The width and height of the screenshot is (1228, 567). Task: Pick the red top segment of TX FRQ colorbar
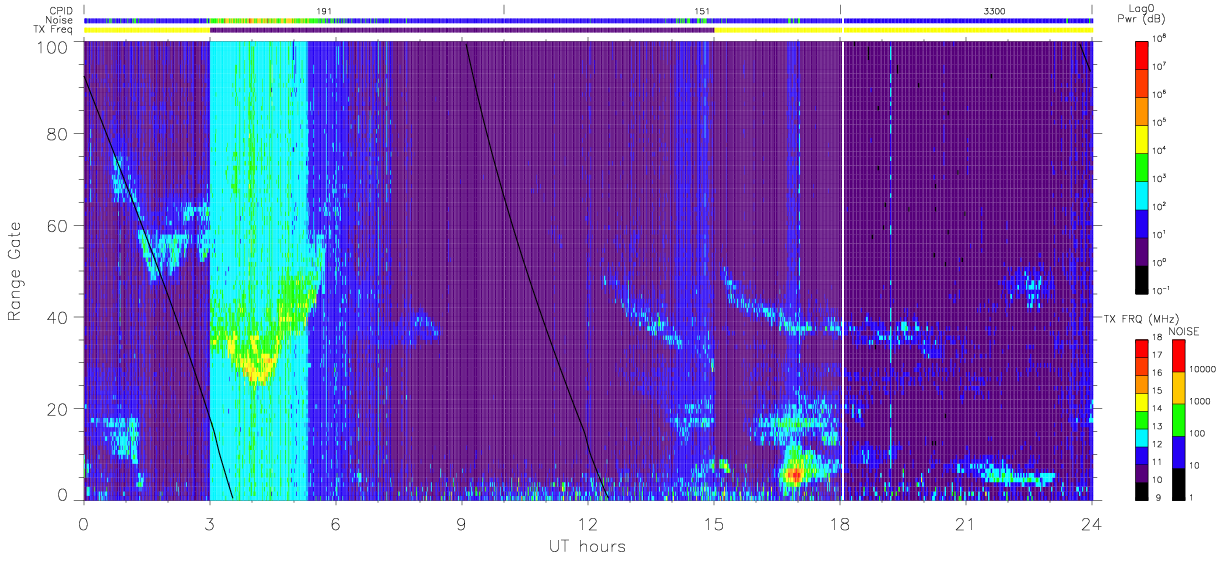1143,349
